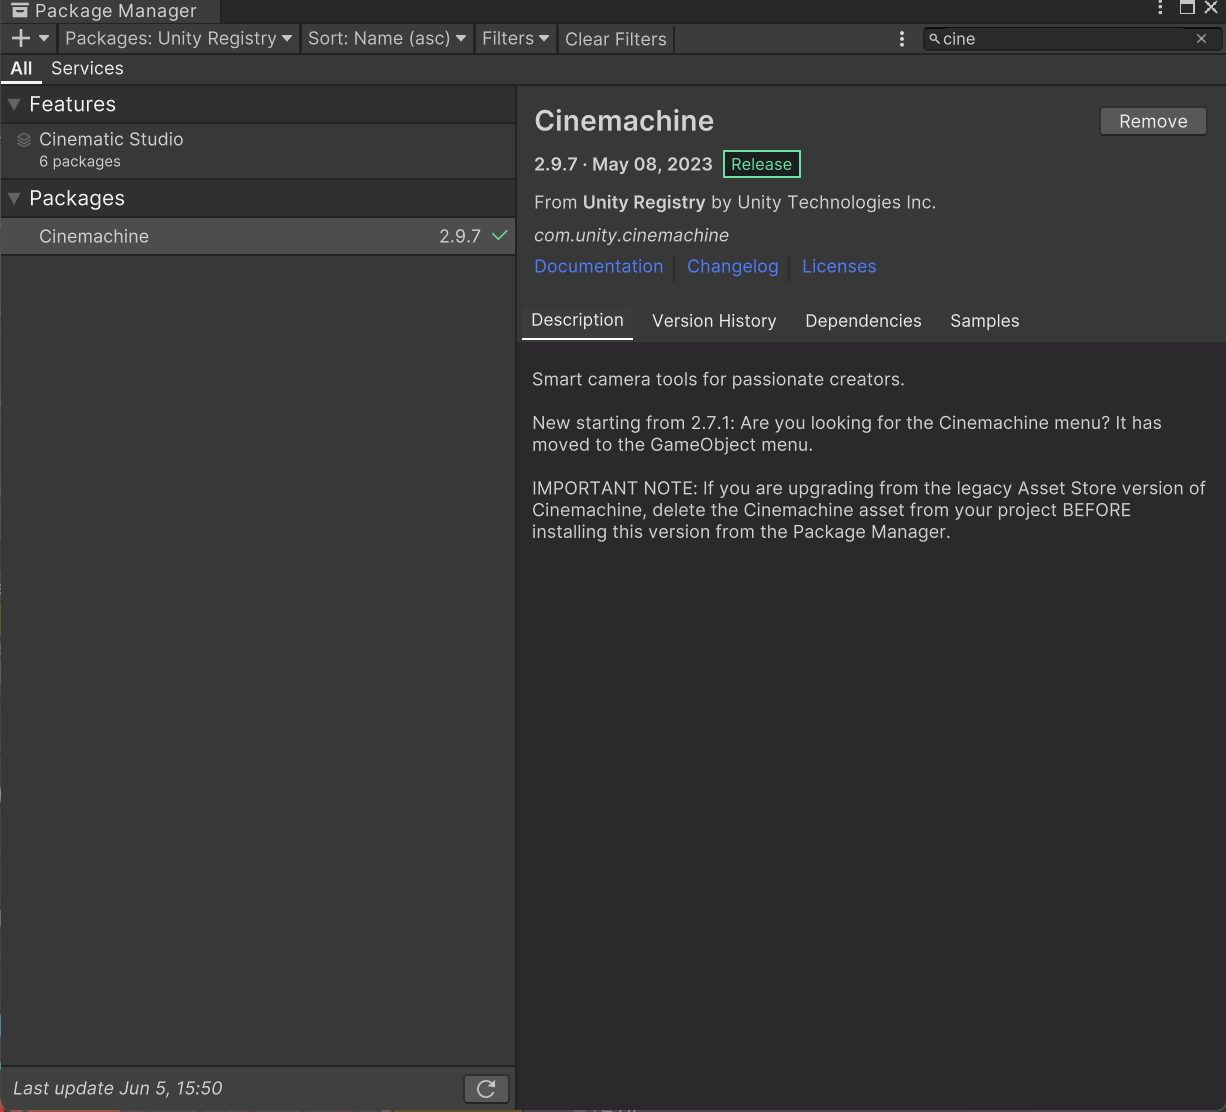Open the Samples tab
Viewport: 1226px width, 1112px height.
tap(985, 321)
